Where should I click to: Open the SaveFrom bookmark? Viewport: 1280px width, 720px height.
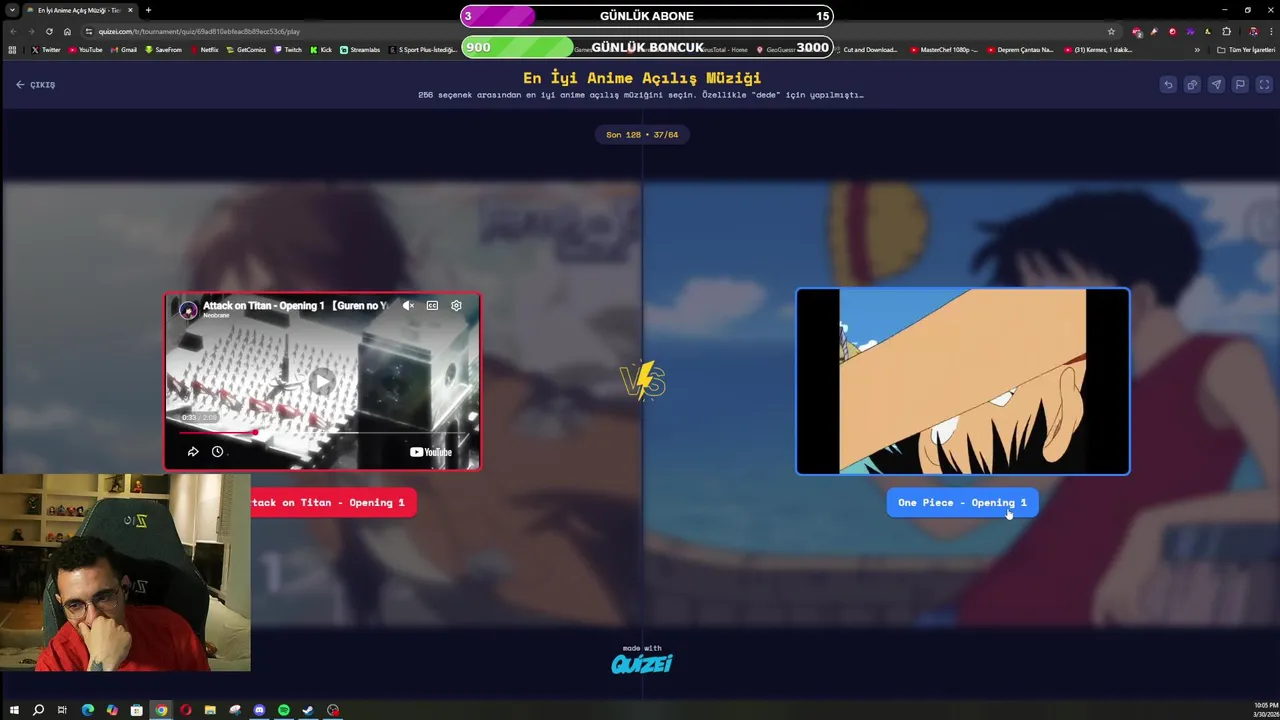[x=164, y=50]
